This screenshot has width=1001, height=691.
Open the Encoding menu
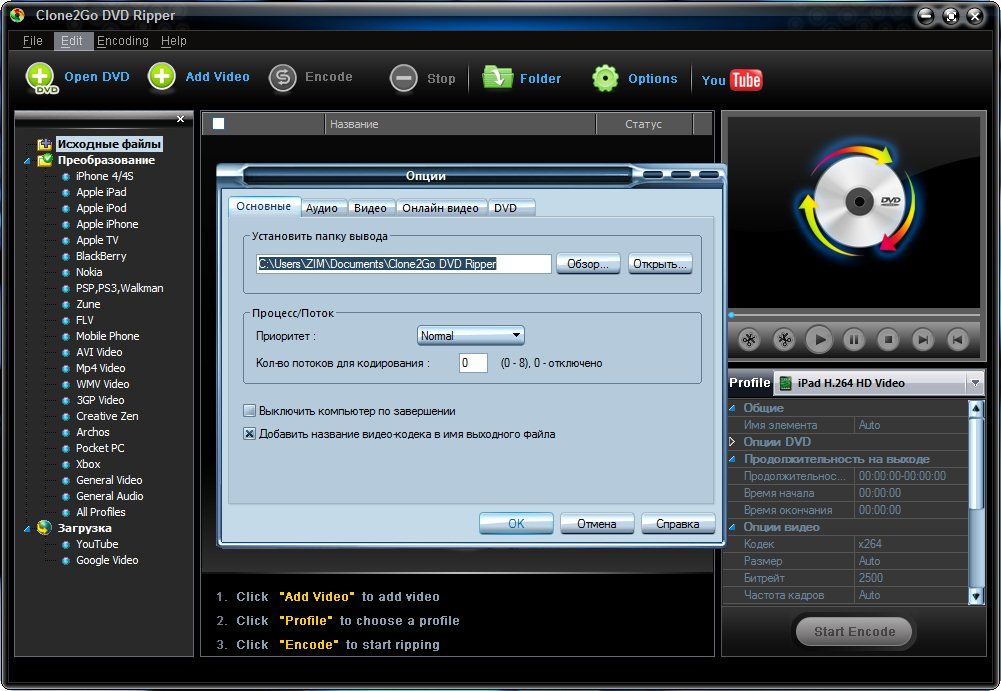point(123,41)
